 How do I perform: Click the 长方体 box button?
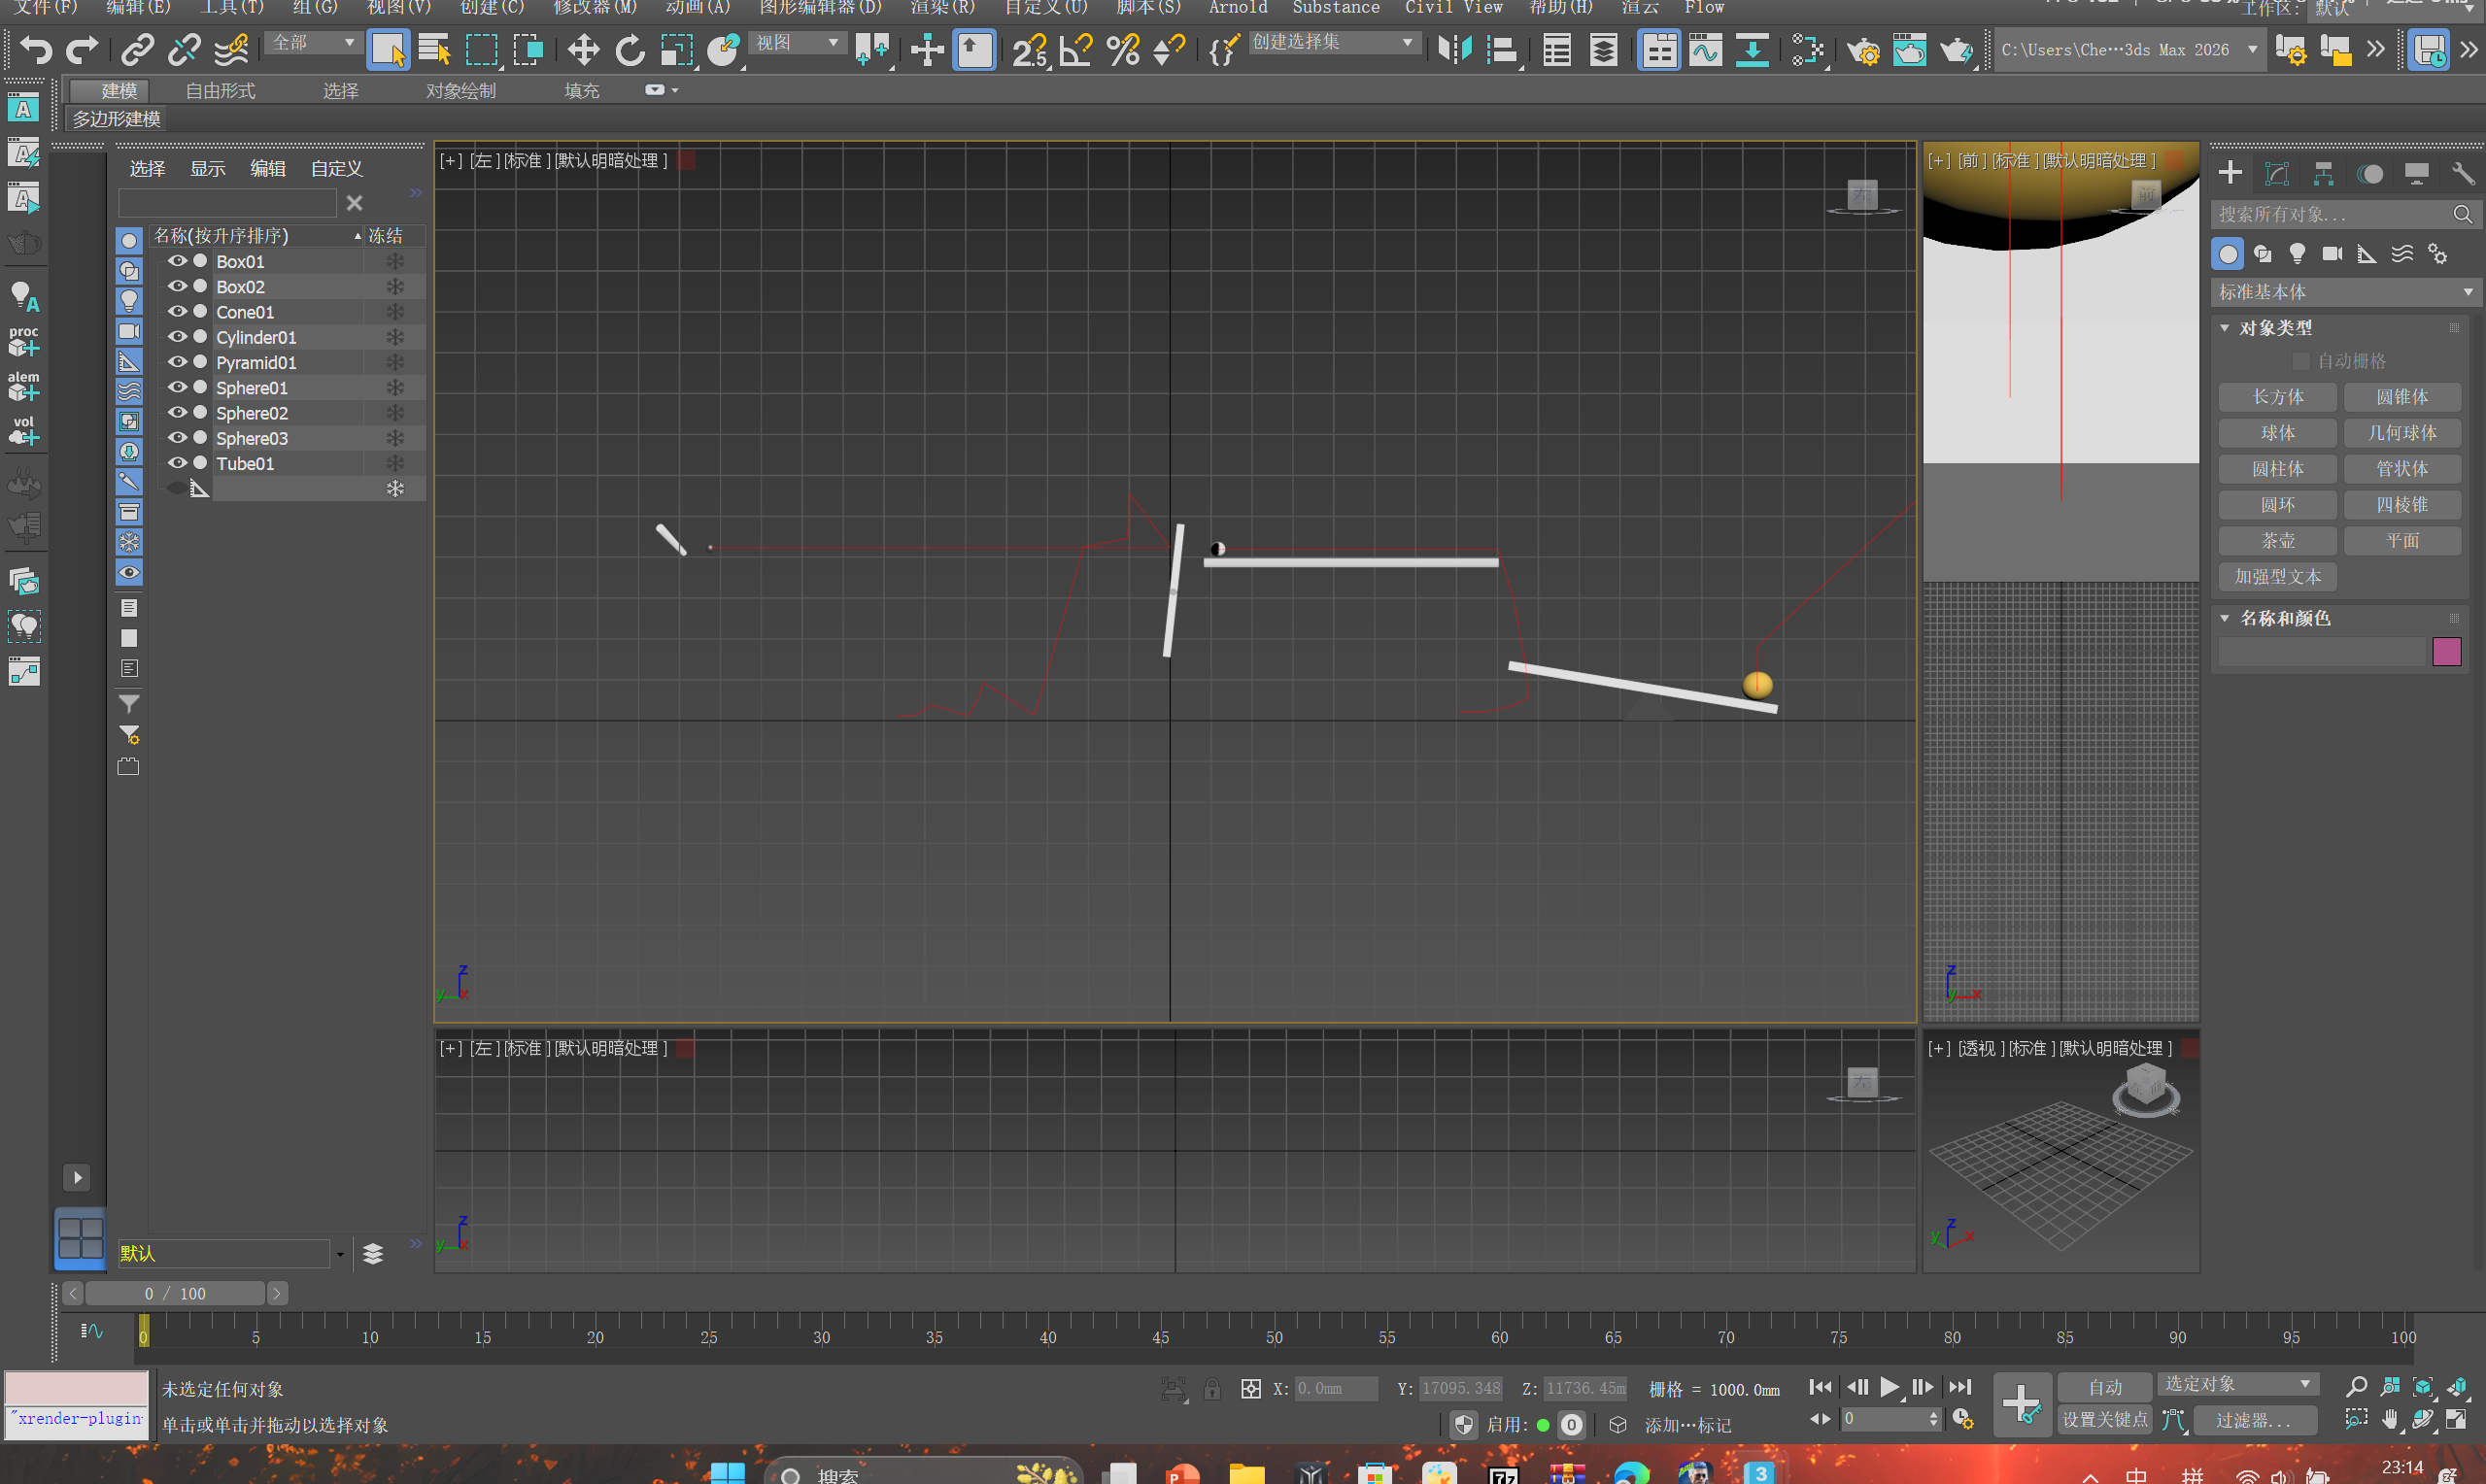coord(2277,397)
